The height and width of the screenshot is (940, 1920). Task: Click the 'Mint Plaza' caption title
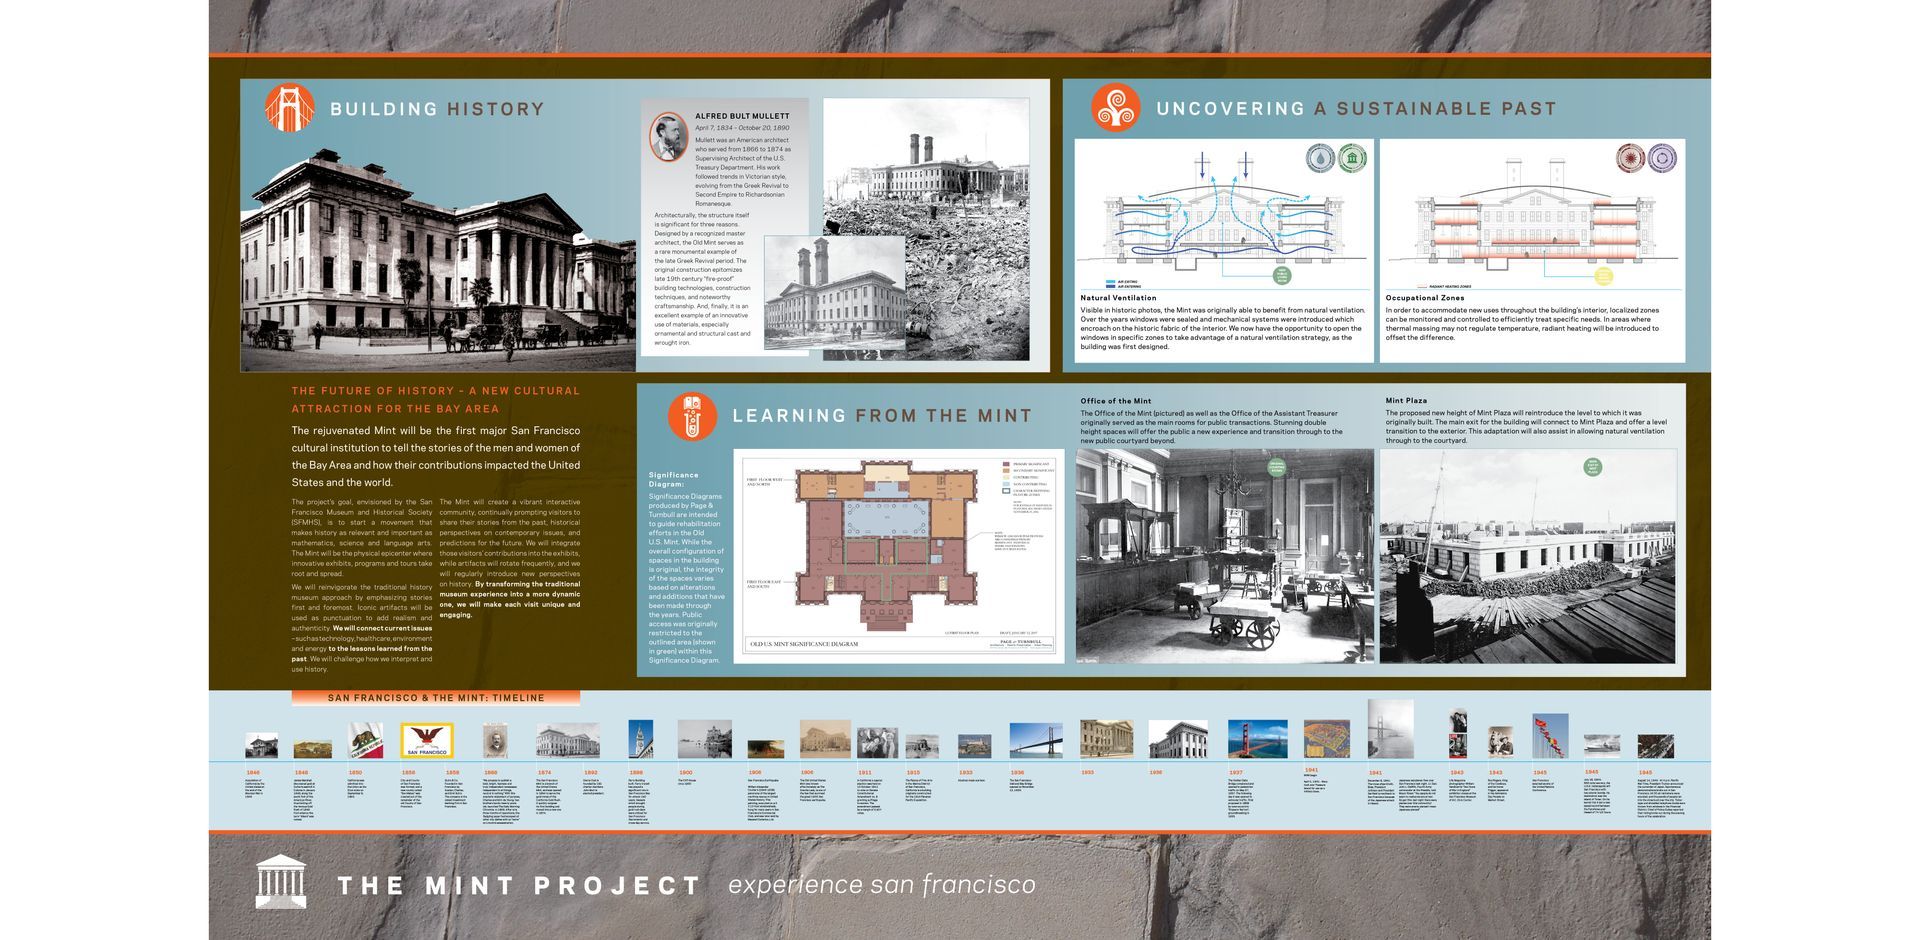1406,401
